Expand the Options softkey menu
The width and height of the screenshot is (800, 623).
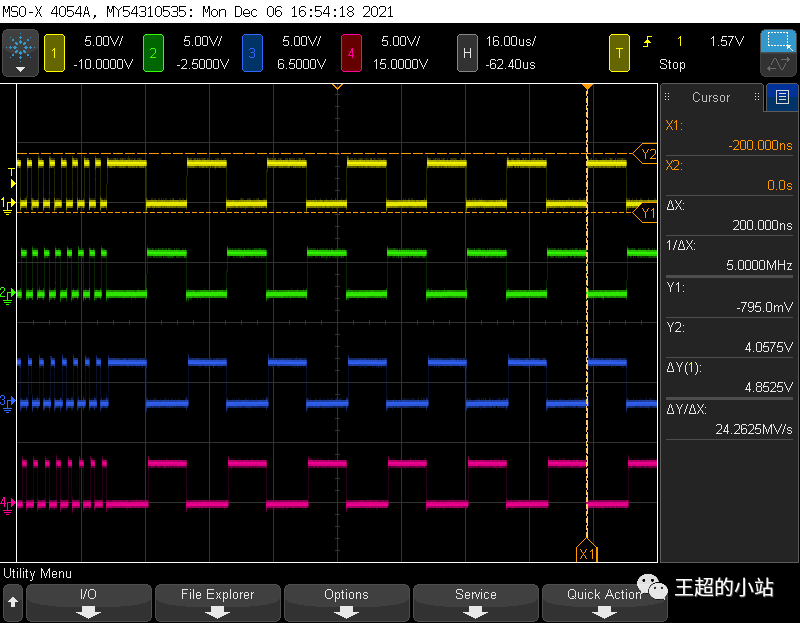tap(346, 603)
